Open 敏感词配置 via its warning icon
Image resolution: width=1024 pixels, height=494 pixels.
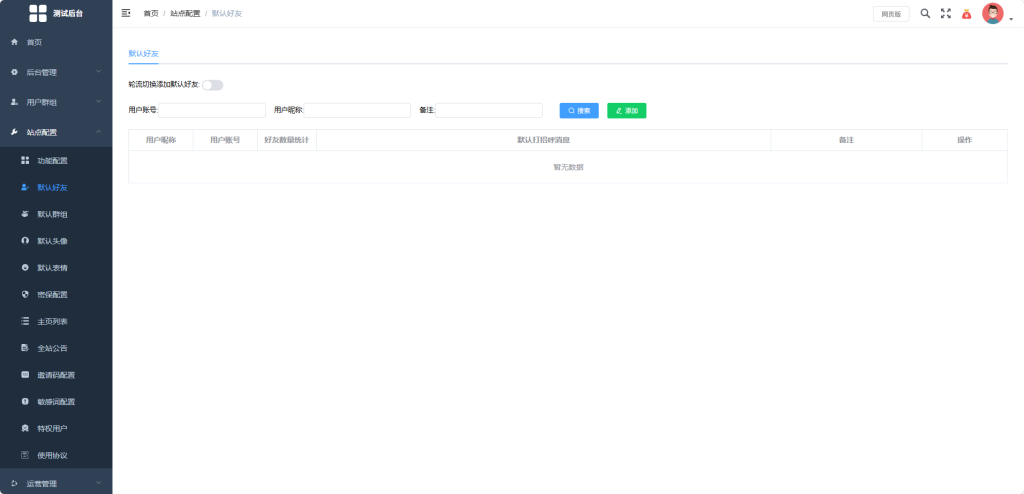tap(25, 401)
